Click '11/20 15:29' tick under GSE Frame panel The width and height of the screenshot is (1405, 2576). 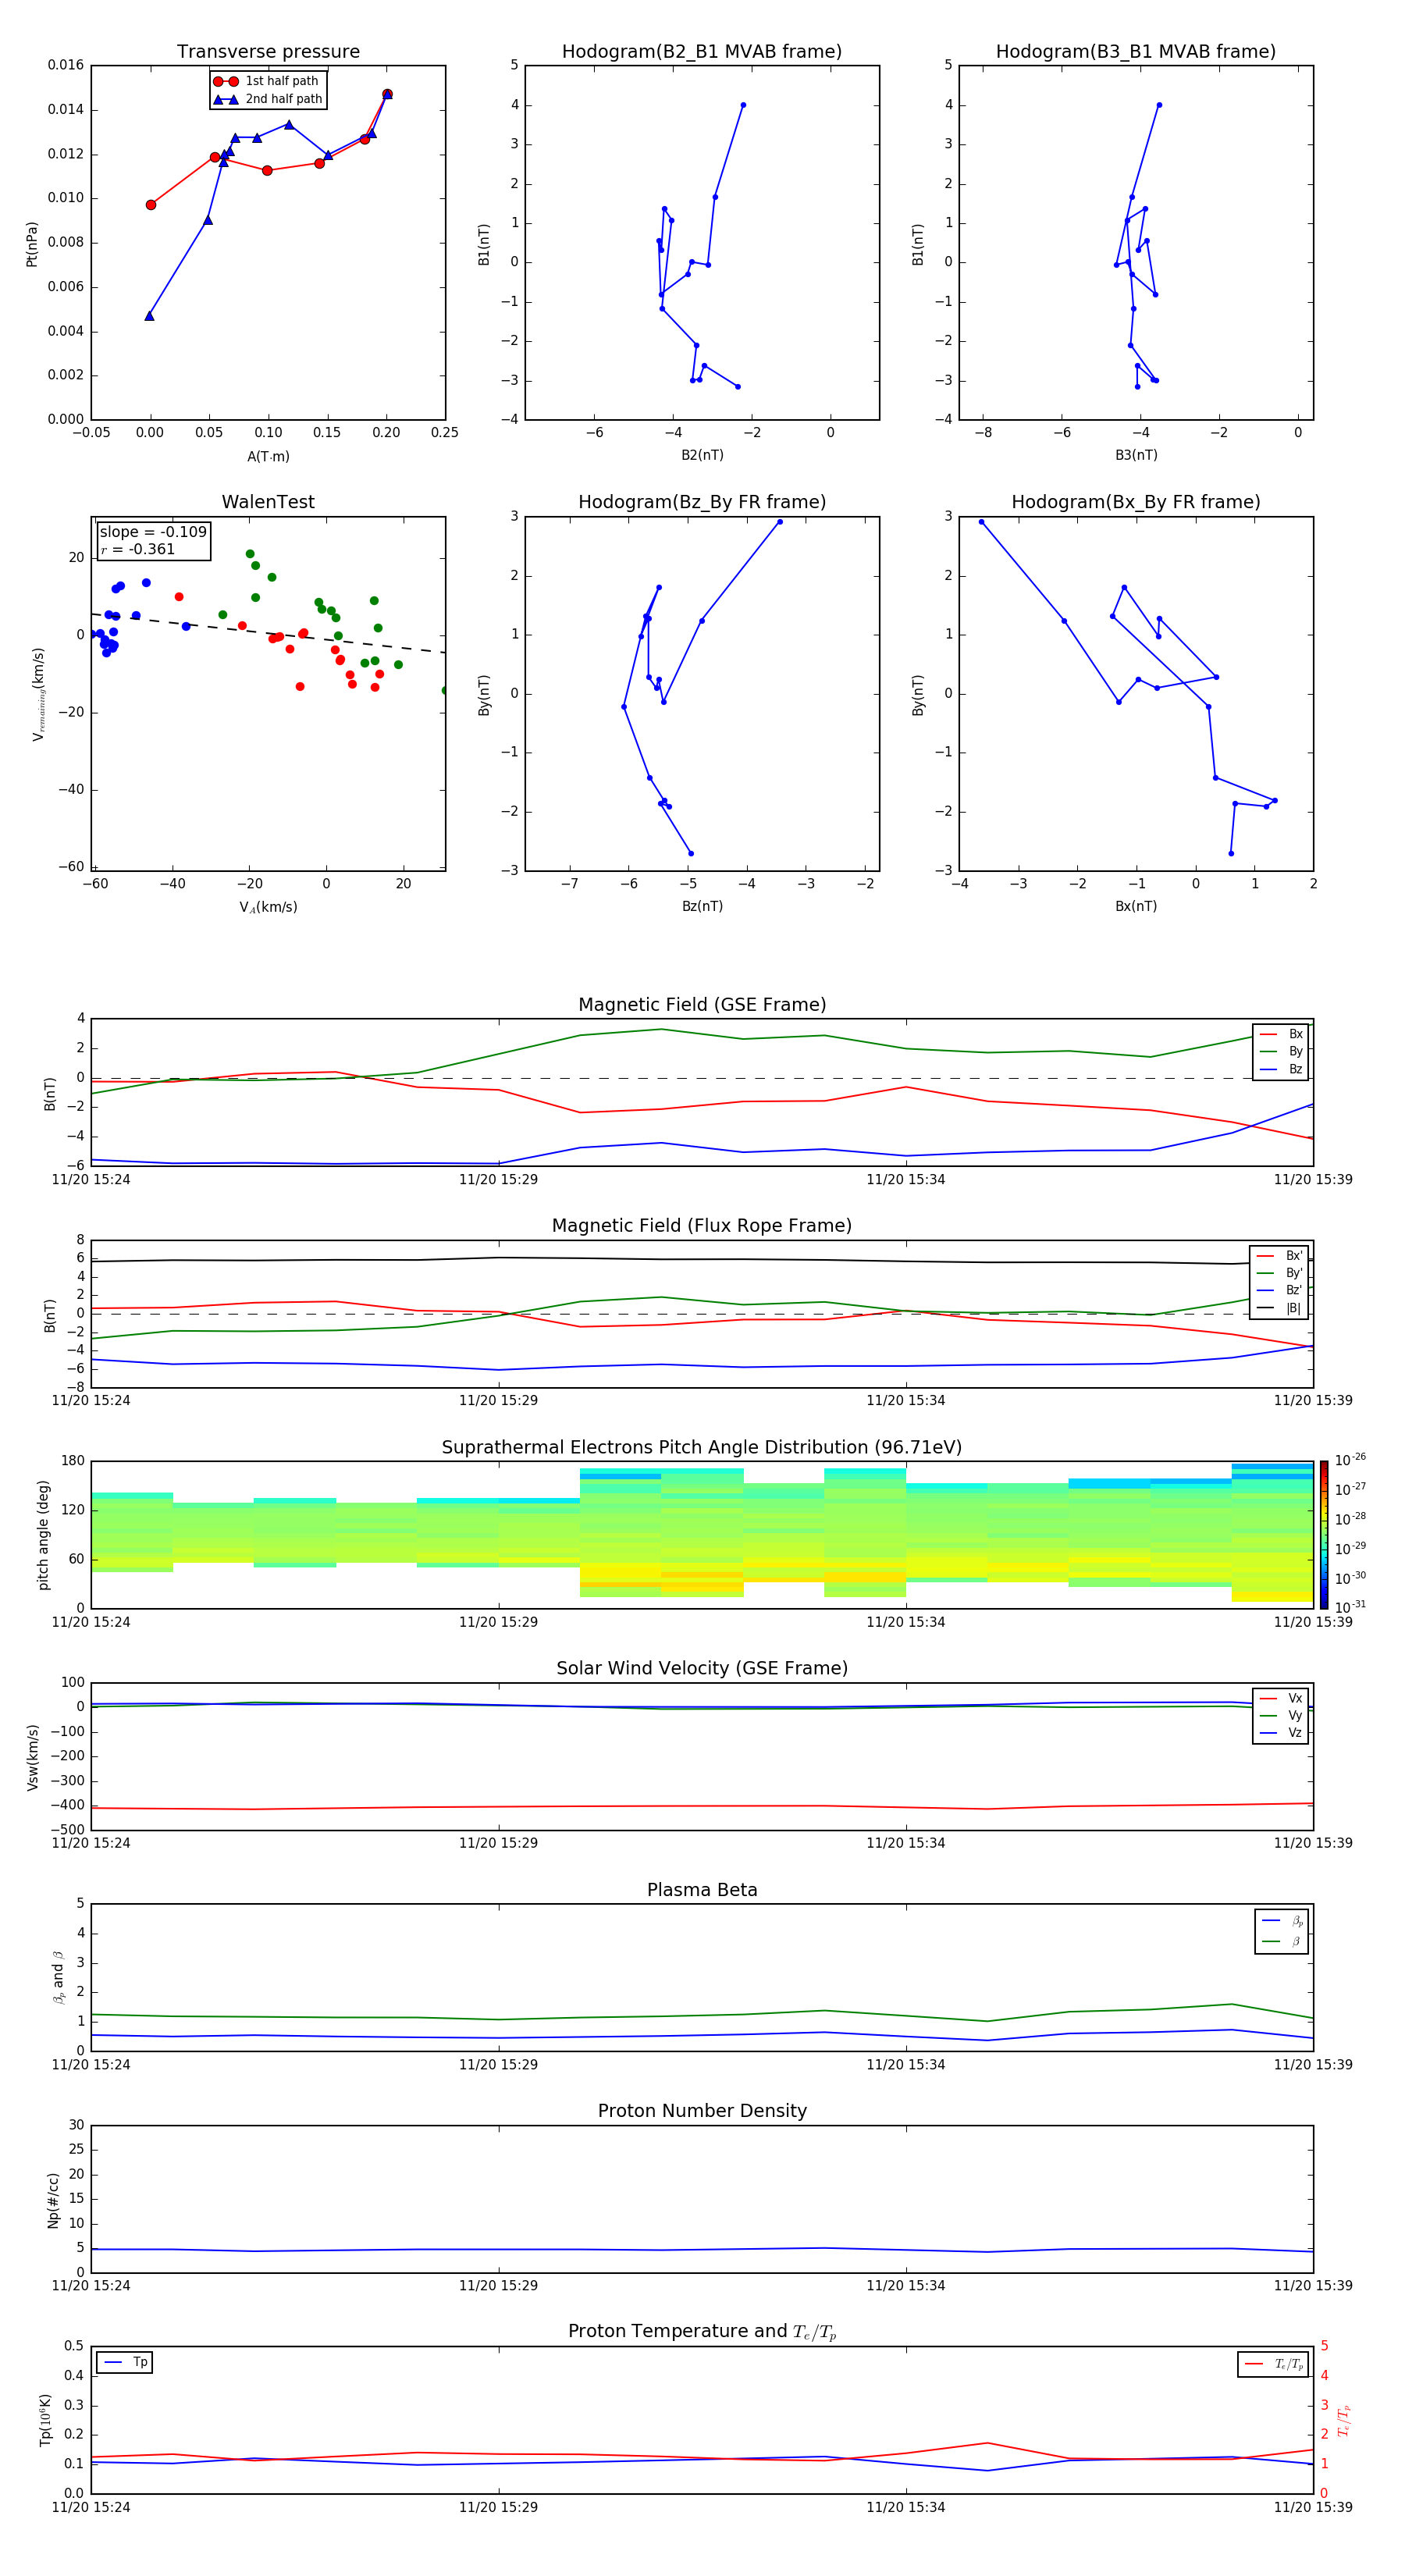coord(498,1180)
